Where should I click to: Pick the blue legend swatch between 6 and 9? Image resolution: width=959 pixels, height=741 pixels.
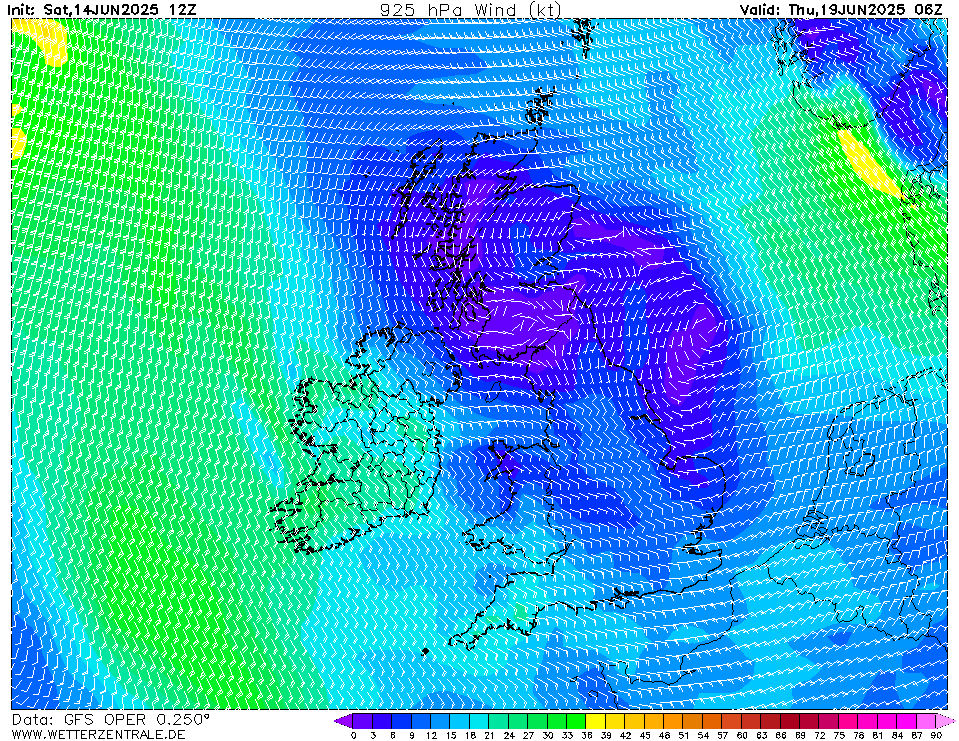(401, 721)
